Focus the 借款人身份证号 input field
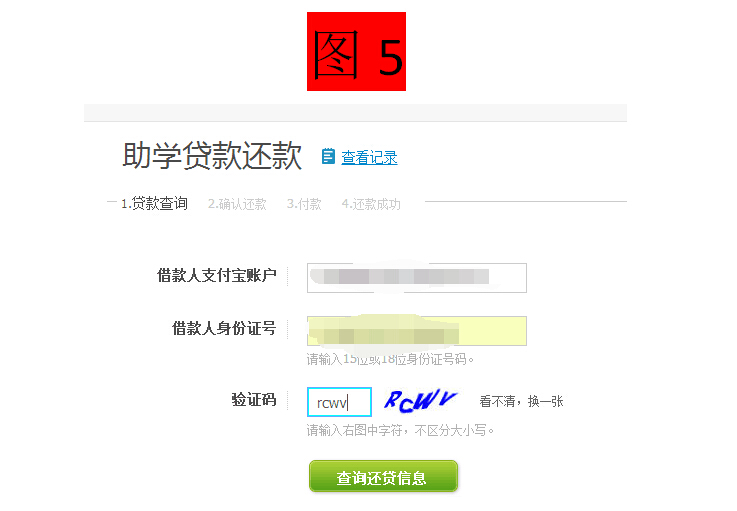 (417, 331)
